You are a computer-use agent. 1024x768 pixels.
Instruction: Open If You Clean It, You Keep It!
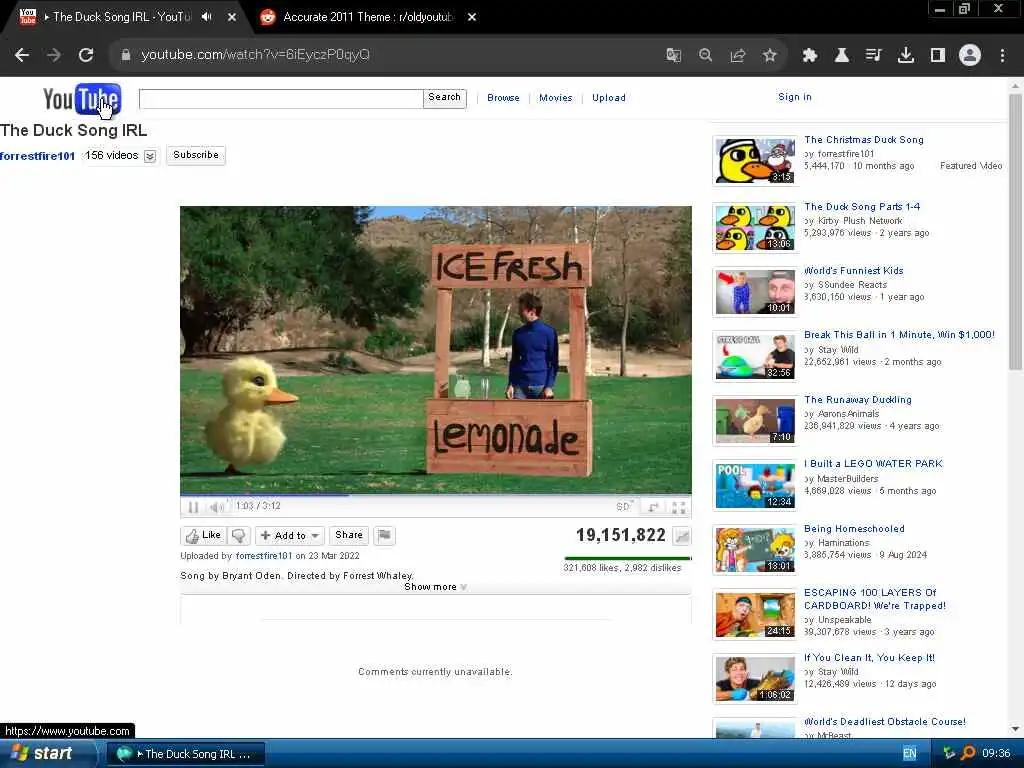click(869, 658)
